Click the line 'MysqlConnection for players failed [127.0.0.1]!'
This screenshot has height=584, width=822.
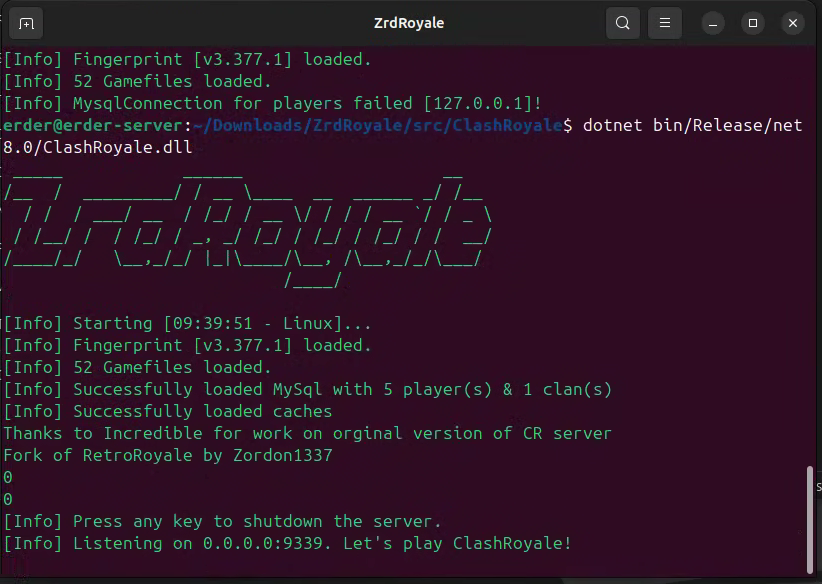pyautogui.click(x=273, y=103)
